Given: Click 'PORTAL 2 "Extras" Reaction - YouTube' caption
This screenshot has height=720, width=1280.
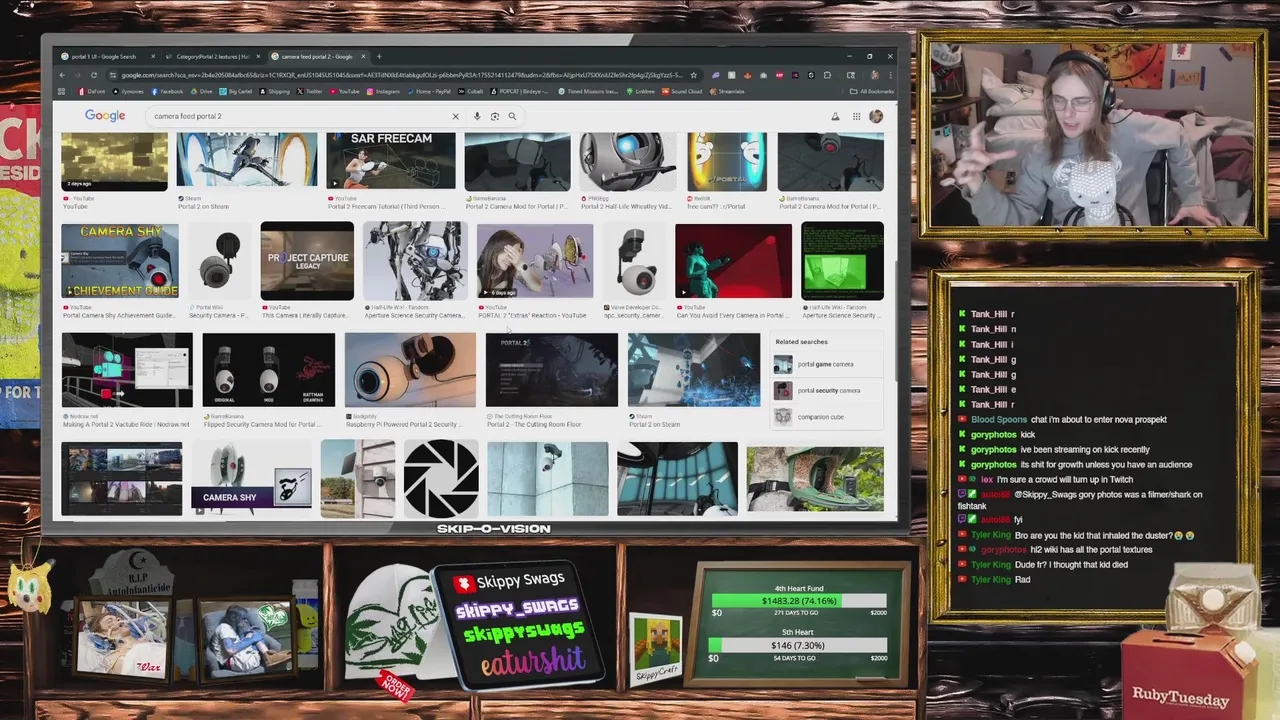Looking at the screenshot, I should (x=532, y=315).
